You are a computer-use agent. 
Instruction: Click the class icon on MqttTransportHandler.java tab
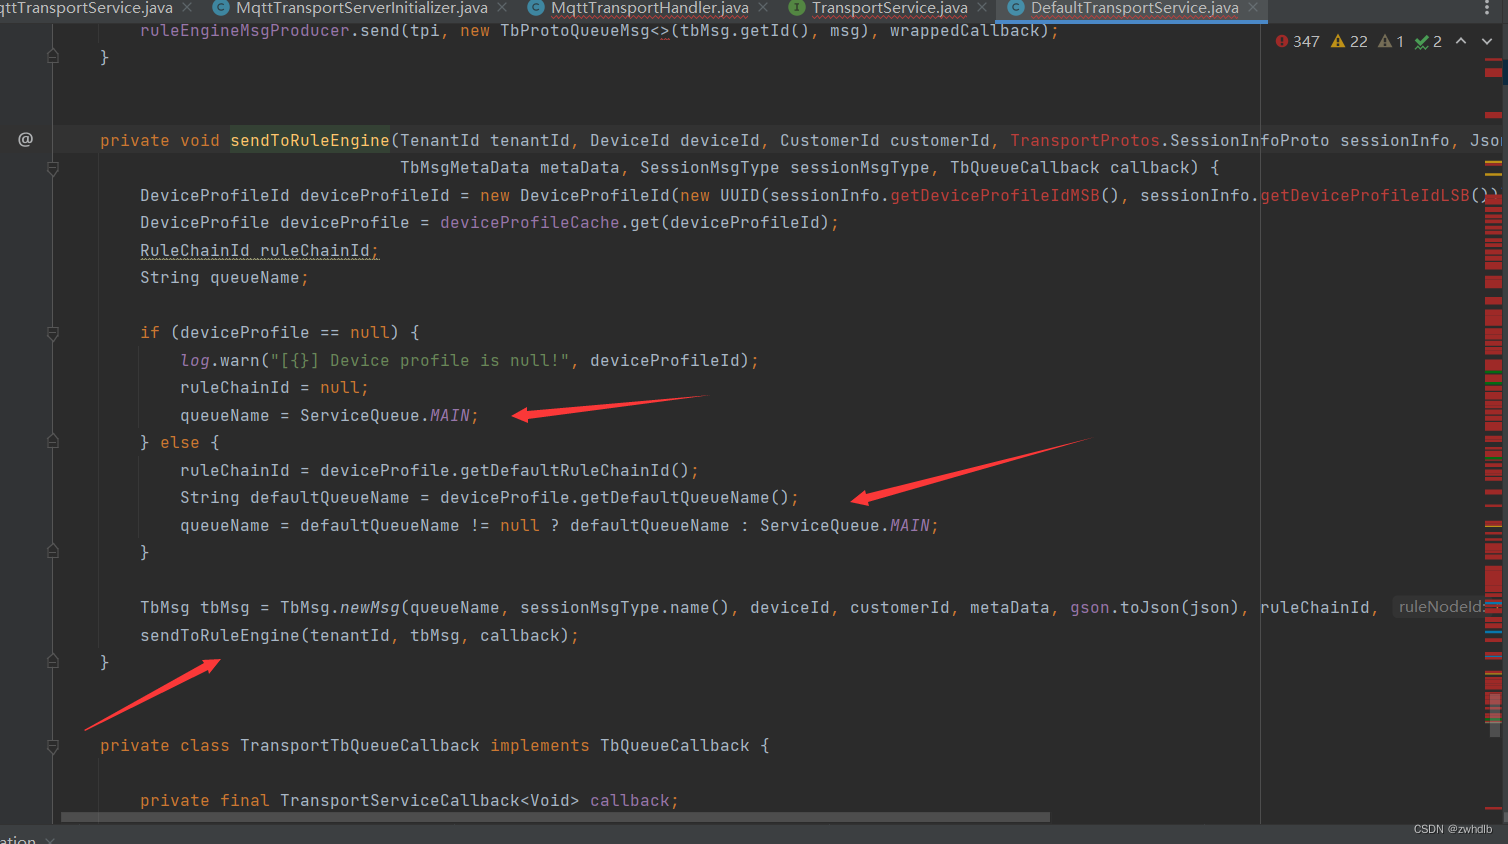click(x=536, y=8)
